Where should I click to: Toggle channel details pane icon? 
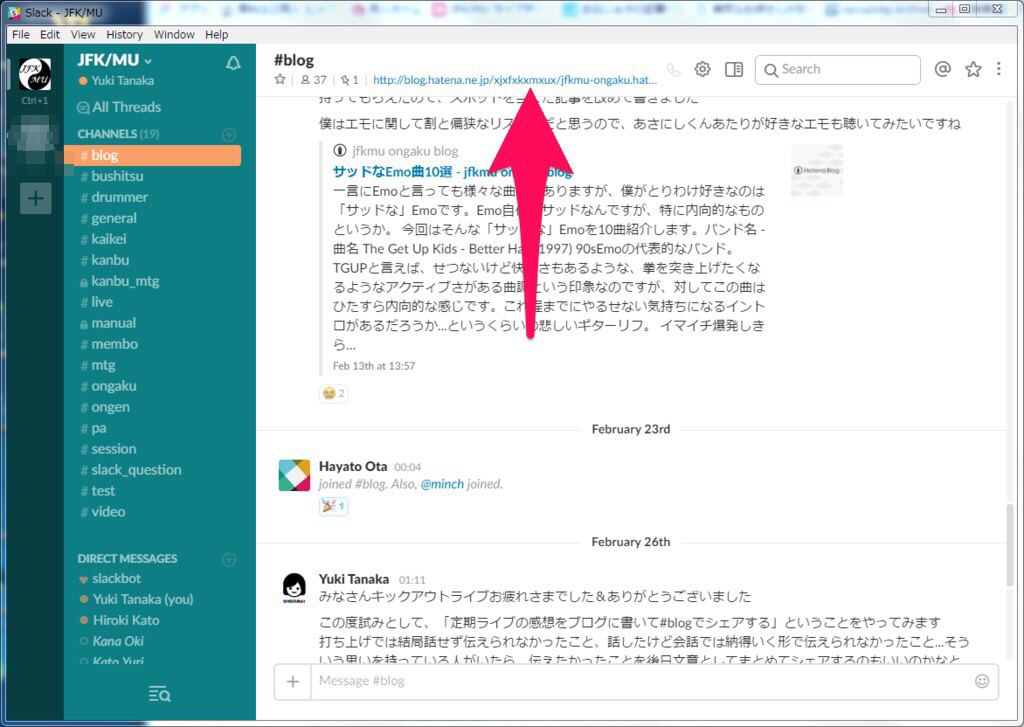coord(734,69)
